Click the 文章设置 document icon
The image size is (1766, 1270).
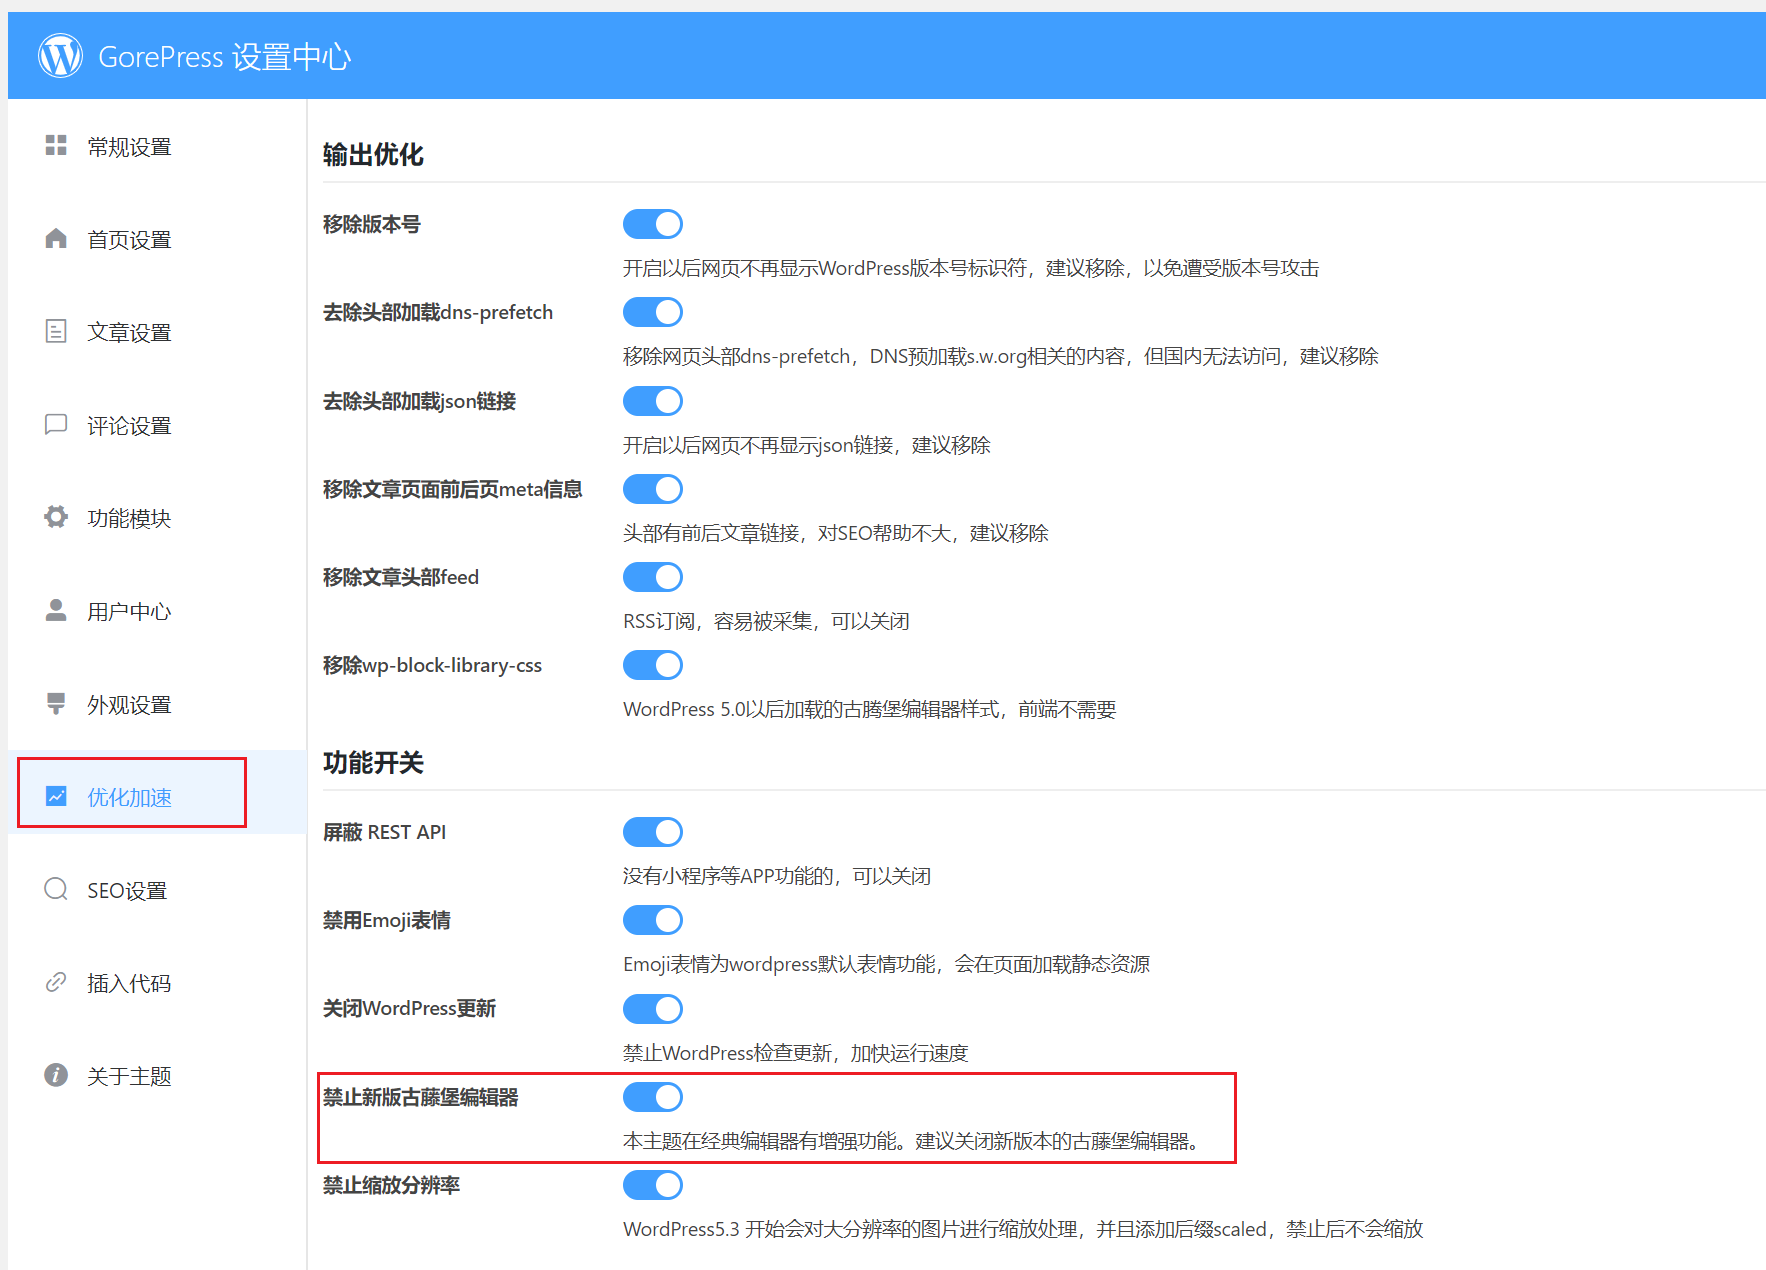(x=56, y=331)
